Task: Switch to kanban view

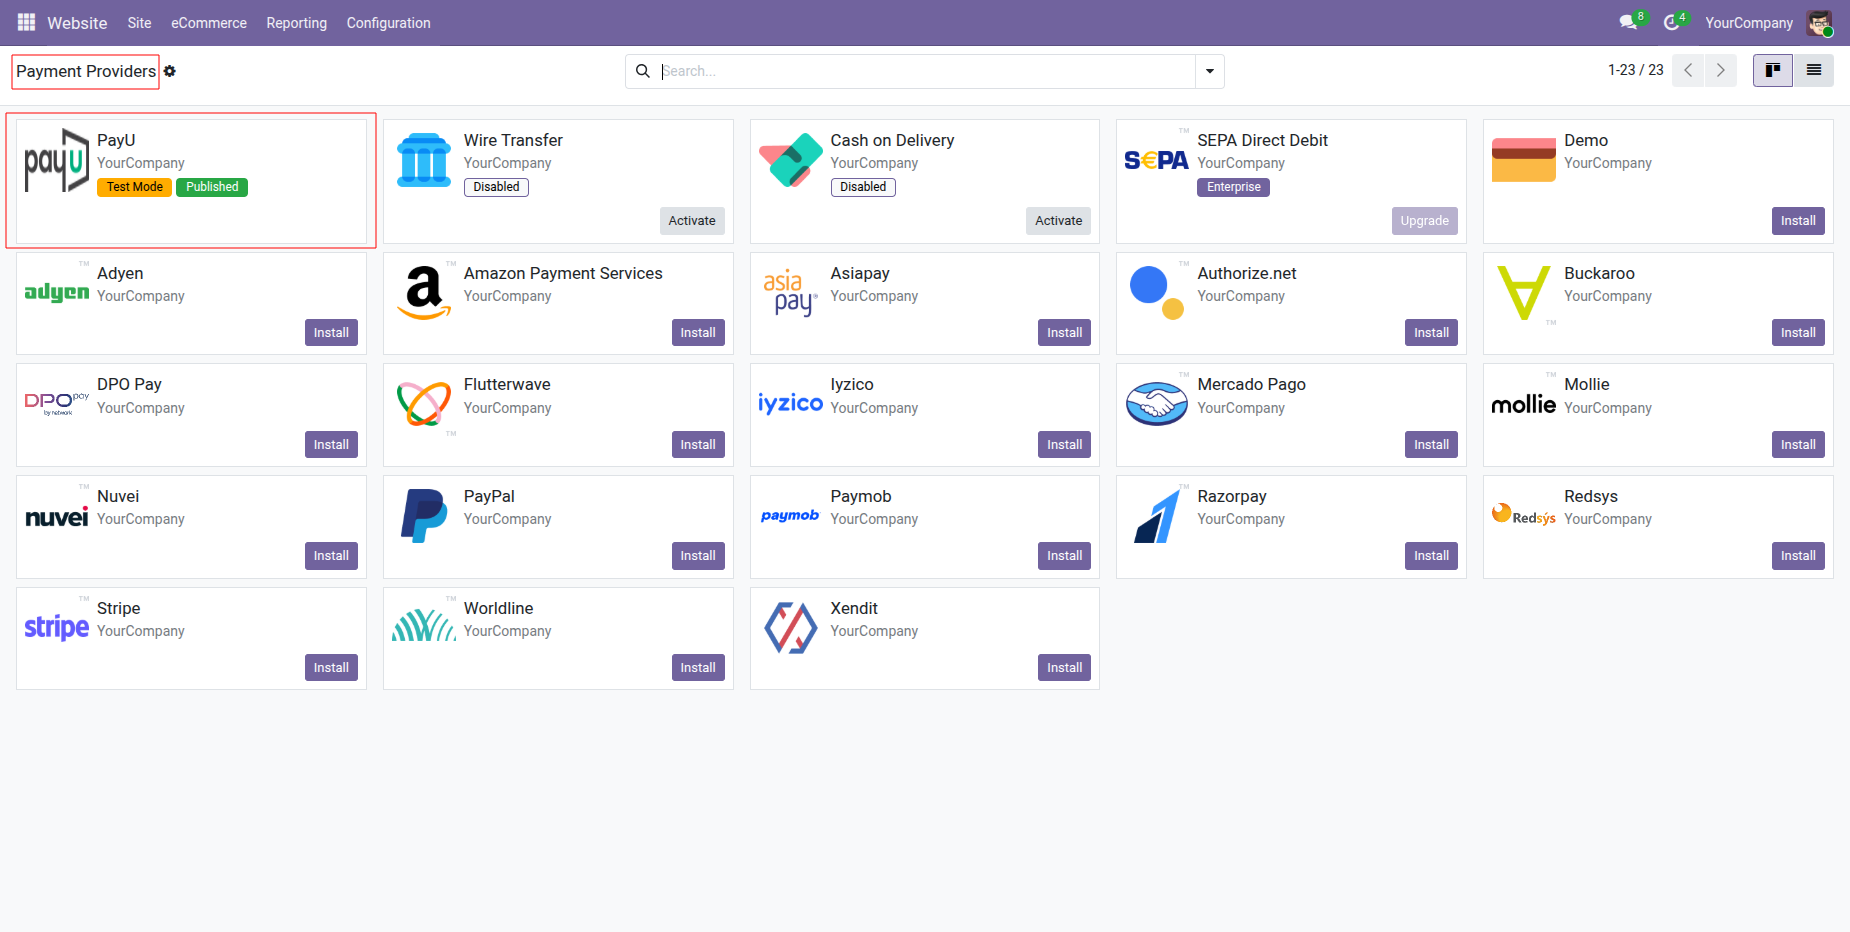Action: click(x=1773, y=71)
